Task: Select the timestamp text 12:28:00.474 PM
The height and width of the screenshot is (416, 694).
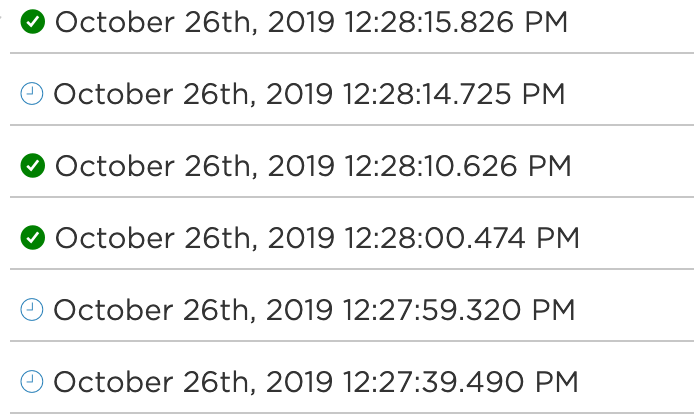Action: coord(462,238)
